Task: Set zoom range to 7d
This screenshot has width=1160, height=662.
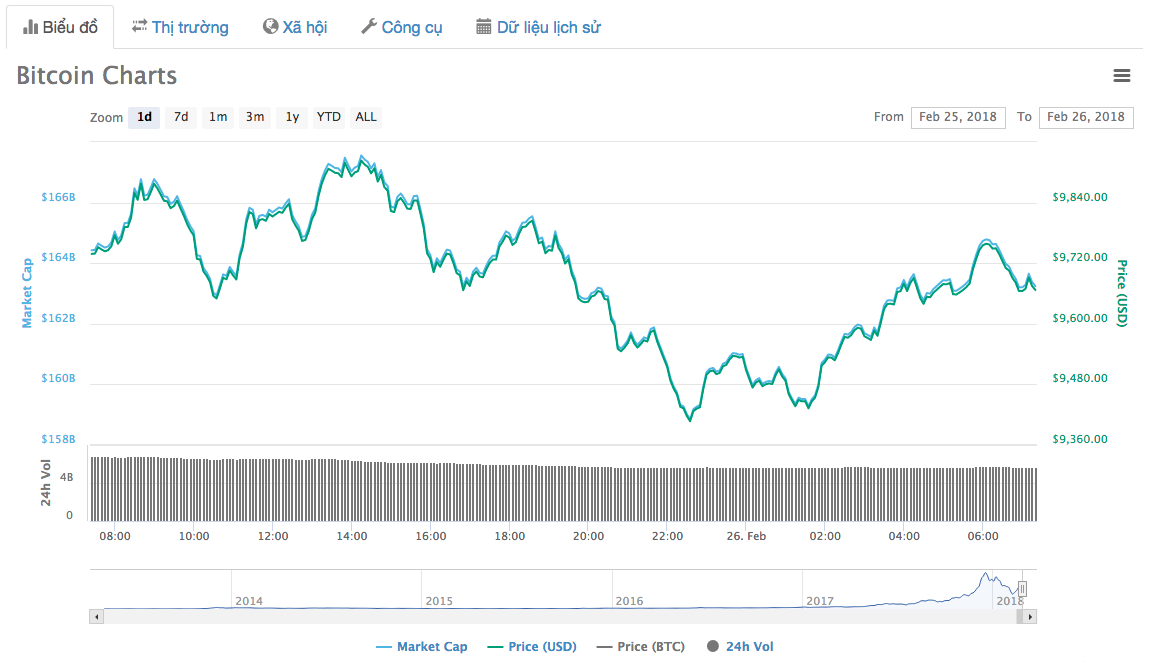Action: [x=181, y=117]
